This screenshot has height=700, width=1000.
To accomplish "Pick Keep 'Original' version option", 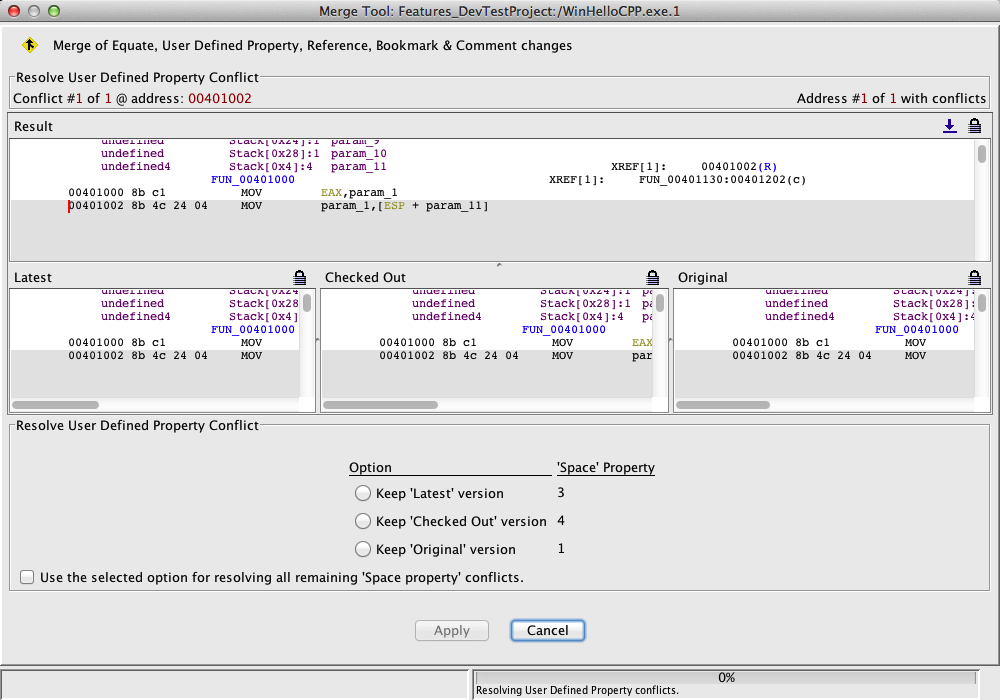I will click(x=363, y=549).
